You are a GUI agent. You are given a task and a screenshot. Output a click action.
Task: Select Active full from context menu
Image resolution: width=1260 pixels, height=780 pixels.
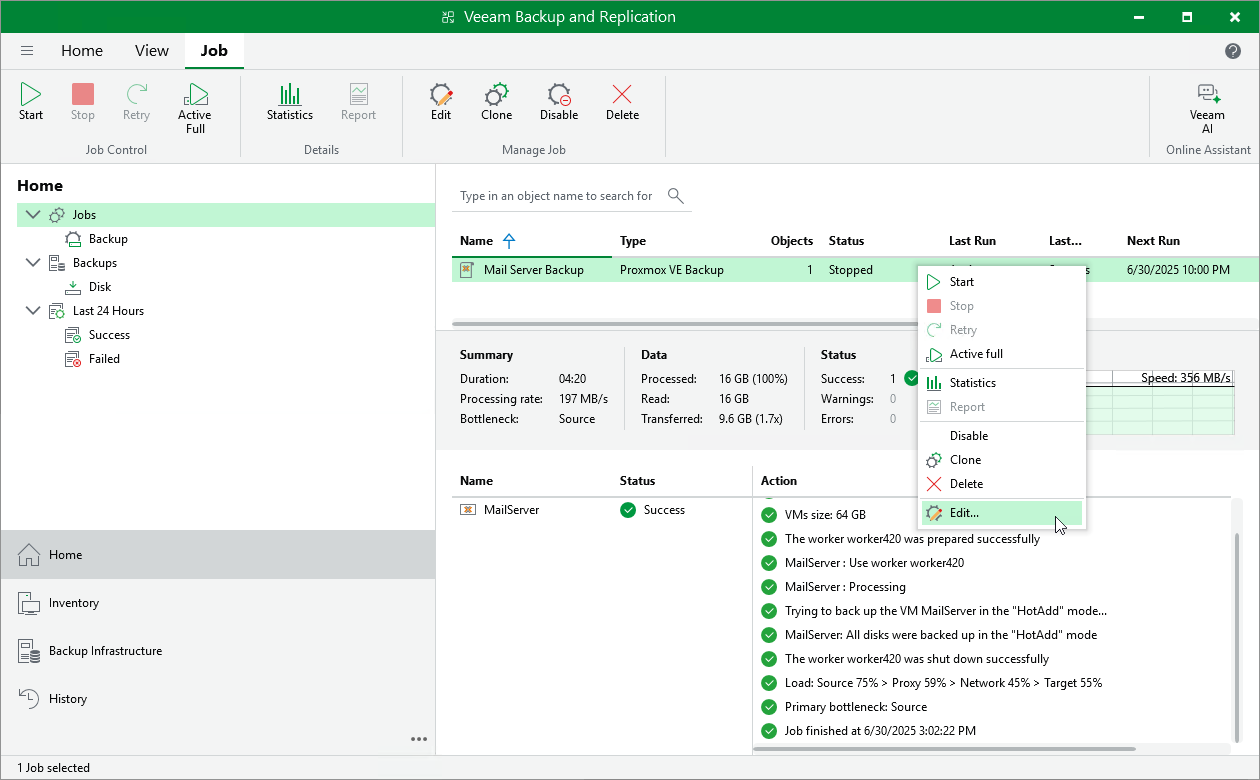(x=976, y=354)
